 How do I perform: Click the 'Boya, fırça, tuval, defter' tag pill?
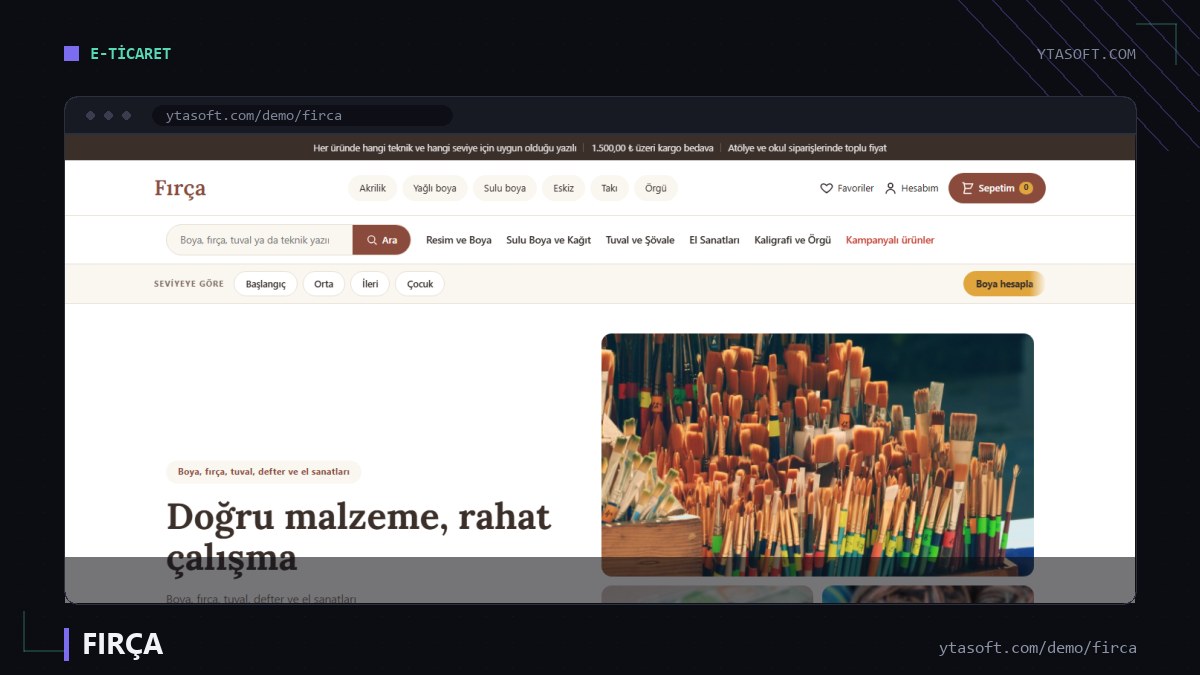click(264, 472)
